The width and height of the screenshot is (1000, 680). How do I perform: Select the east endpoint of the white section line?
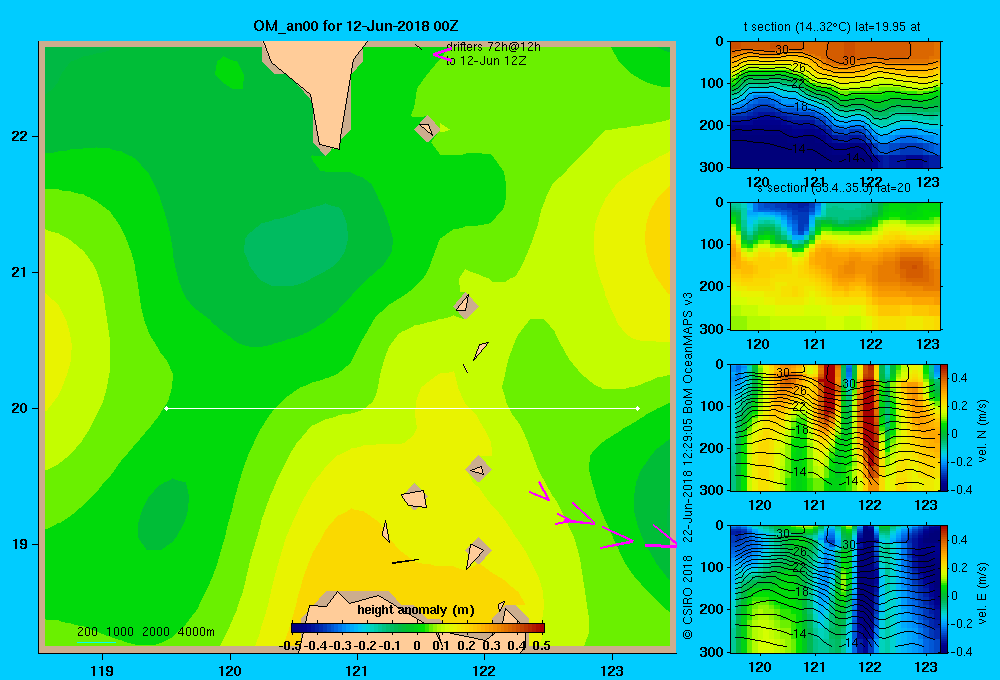[638, 408]
